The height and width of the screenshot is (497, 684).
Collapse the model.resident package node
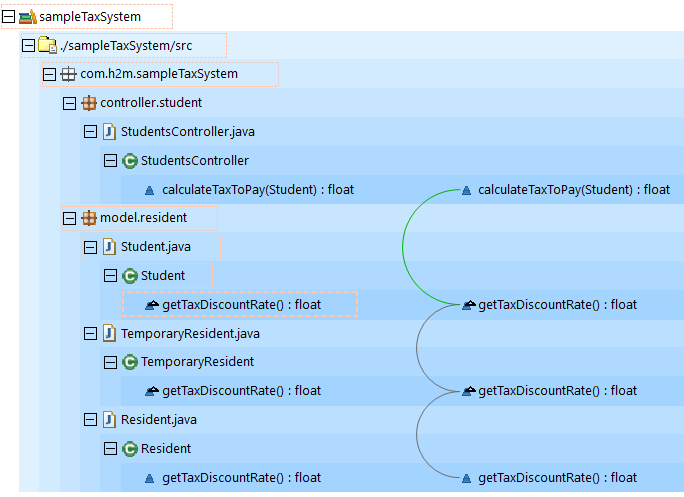pos(69,218)
